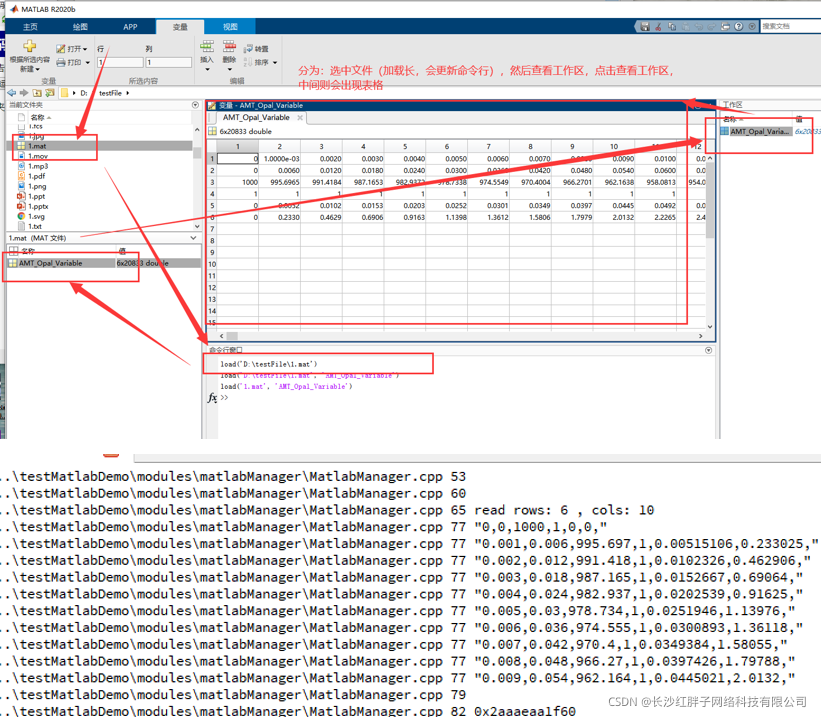Image resolution: width=821 pixels, height=717 pixels.
Task: Select the 1.txt file
Action: pos(35,226)
